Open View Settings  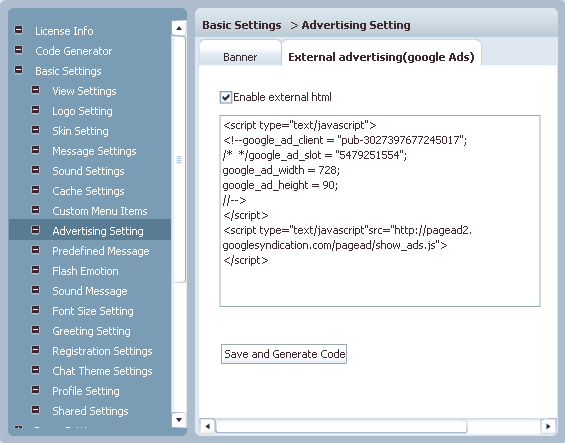point(84,91)
